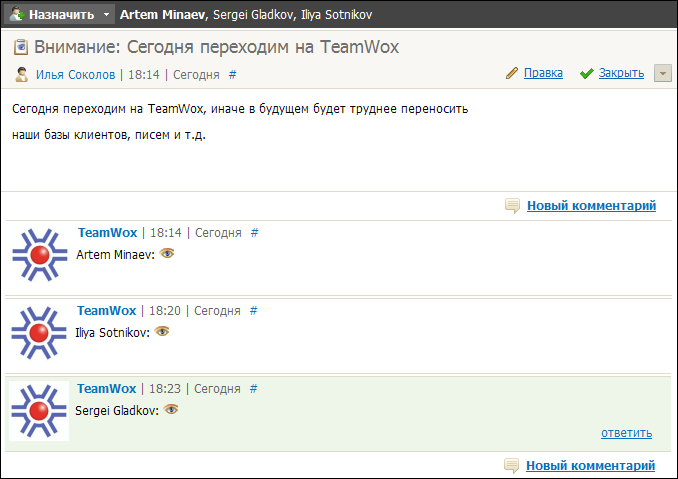Select Iliya Sotnikov in the assignee list
678x479 pixels.
click(x=336, y=15)
